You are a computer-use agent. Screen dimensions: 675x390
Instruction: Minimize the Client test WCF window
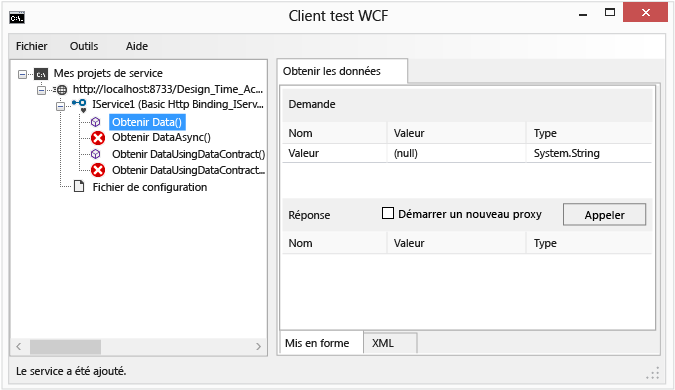[583, 14]
